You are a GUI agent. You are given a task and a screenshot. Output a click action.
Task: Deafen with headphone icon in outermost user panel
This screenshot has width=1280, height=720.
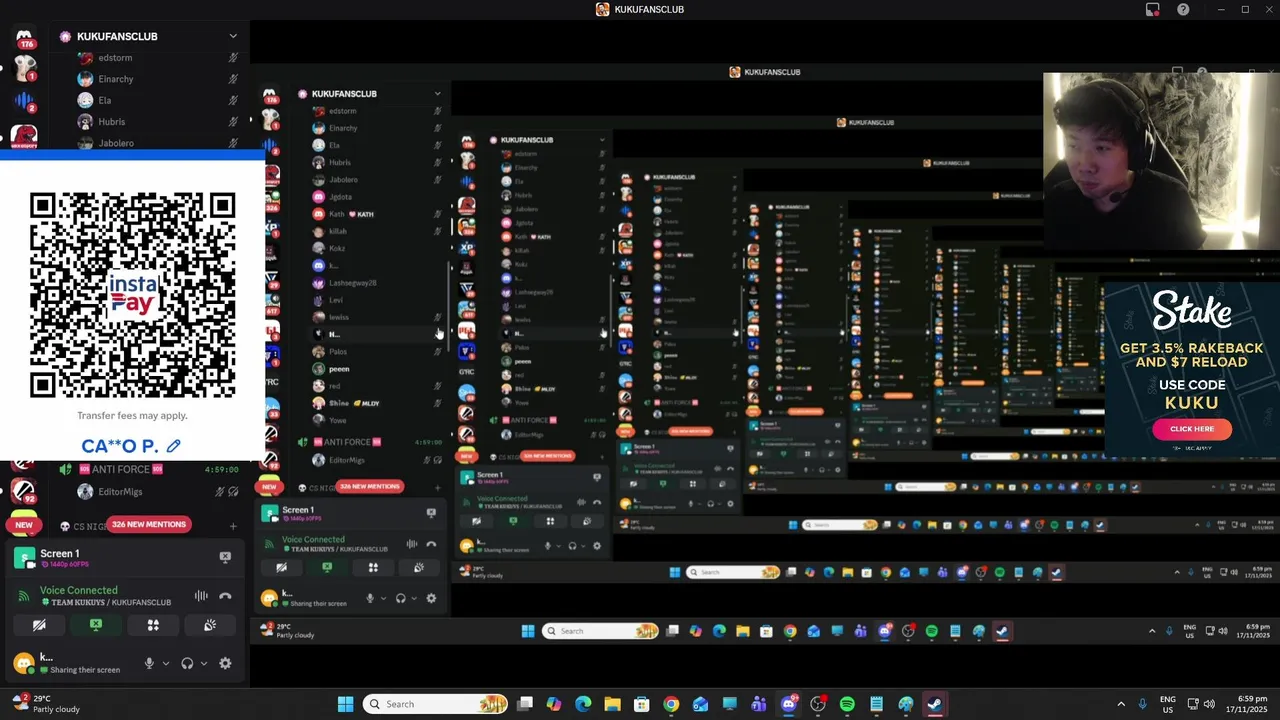(x=187, y=663)
